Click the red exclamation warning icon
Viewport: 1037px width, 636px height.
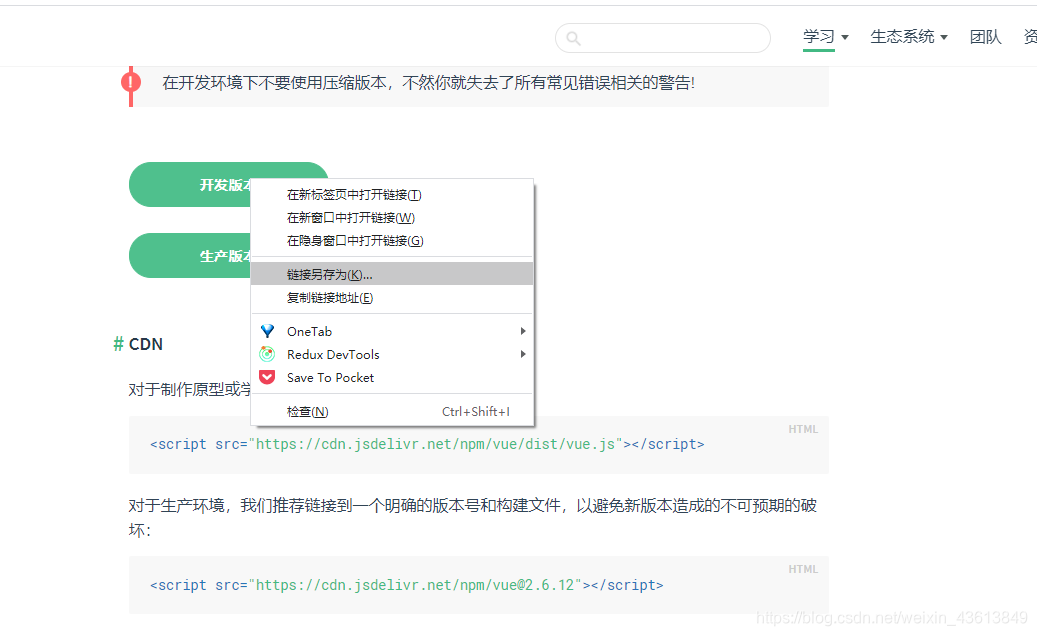click(x=131, y=83)
